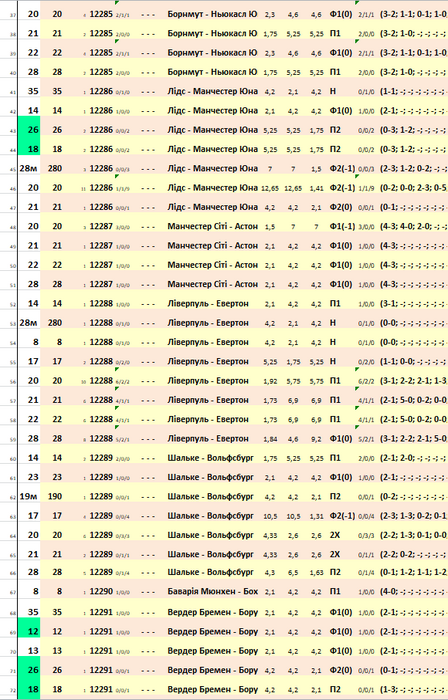Viewport: 448px width, 700px height.
Task: Select the '13' cell in row 70
Action: (x=33, y=651)
